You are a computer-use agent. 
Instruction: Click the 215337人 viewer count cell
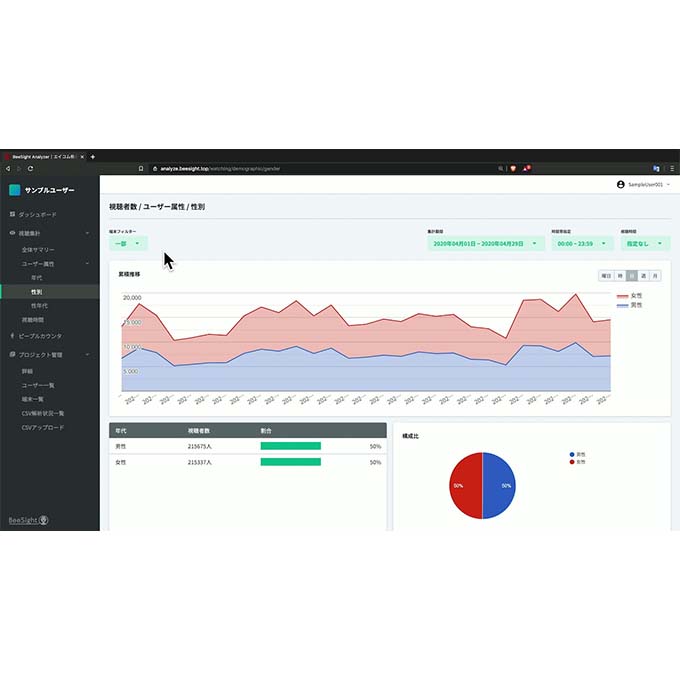click(x=199, y=462)
